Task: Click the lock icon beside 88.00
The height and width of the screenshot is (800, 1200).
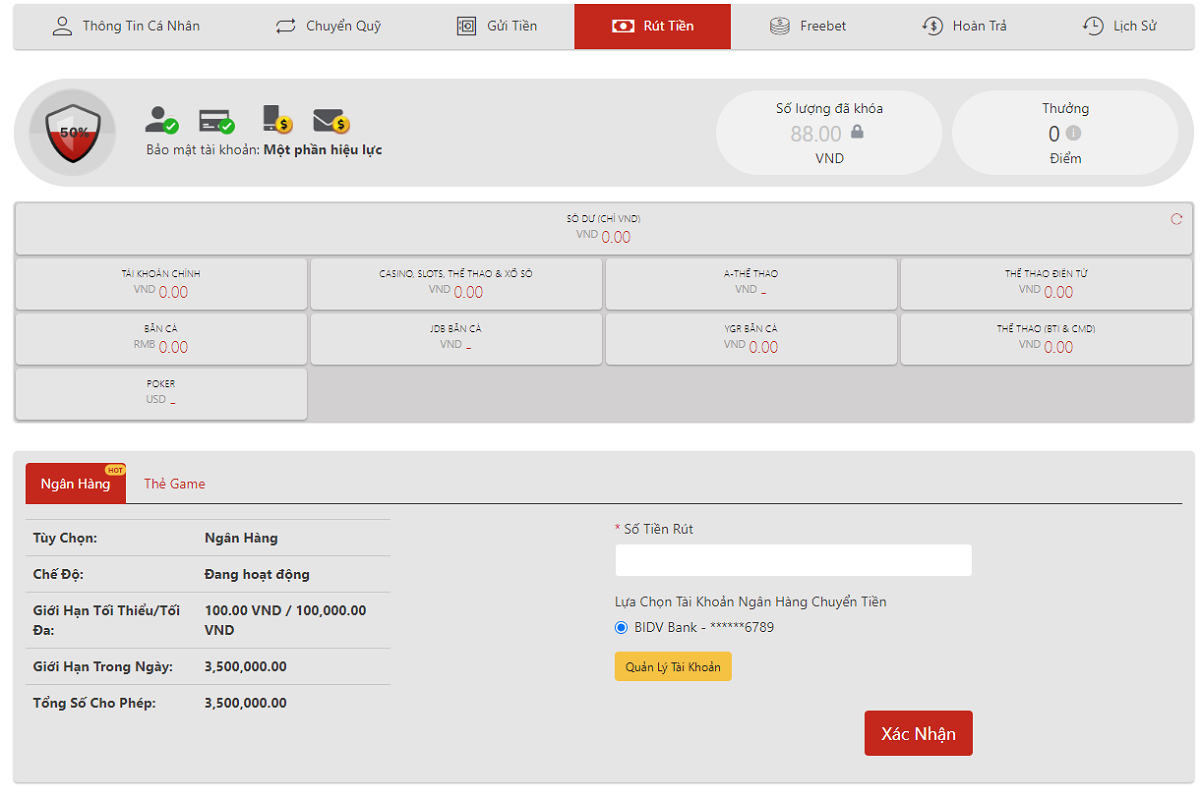Action: coord(857,132)
